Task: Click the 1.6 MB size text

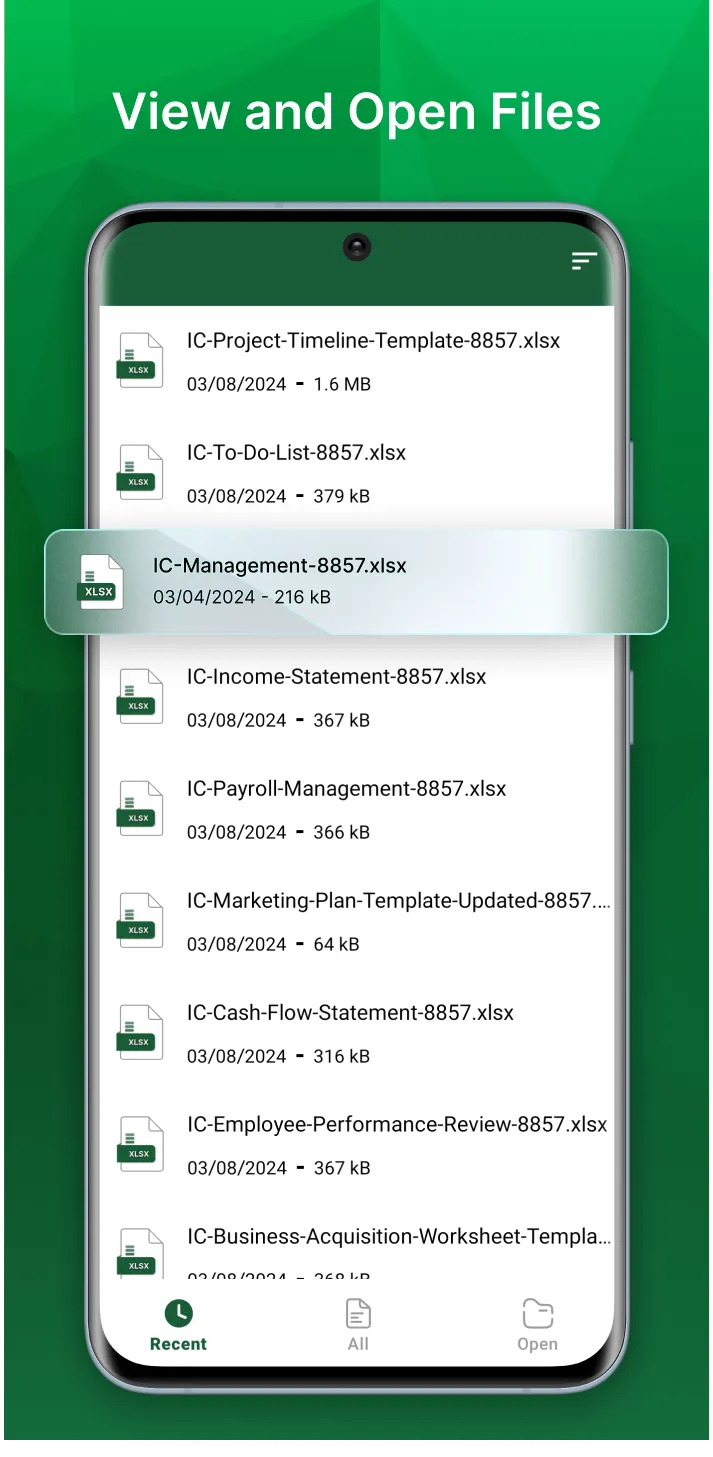Action: [x=342, y=384]
